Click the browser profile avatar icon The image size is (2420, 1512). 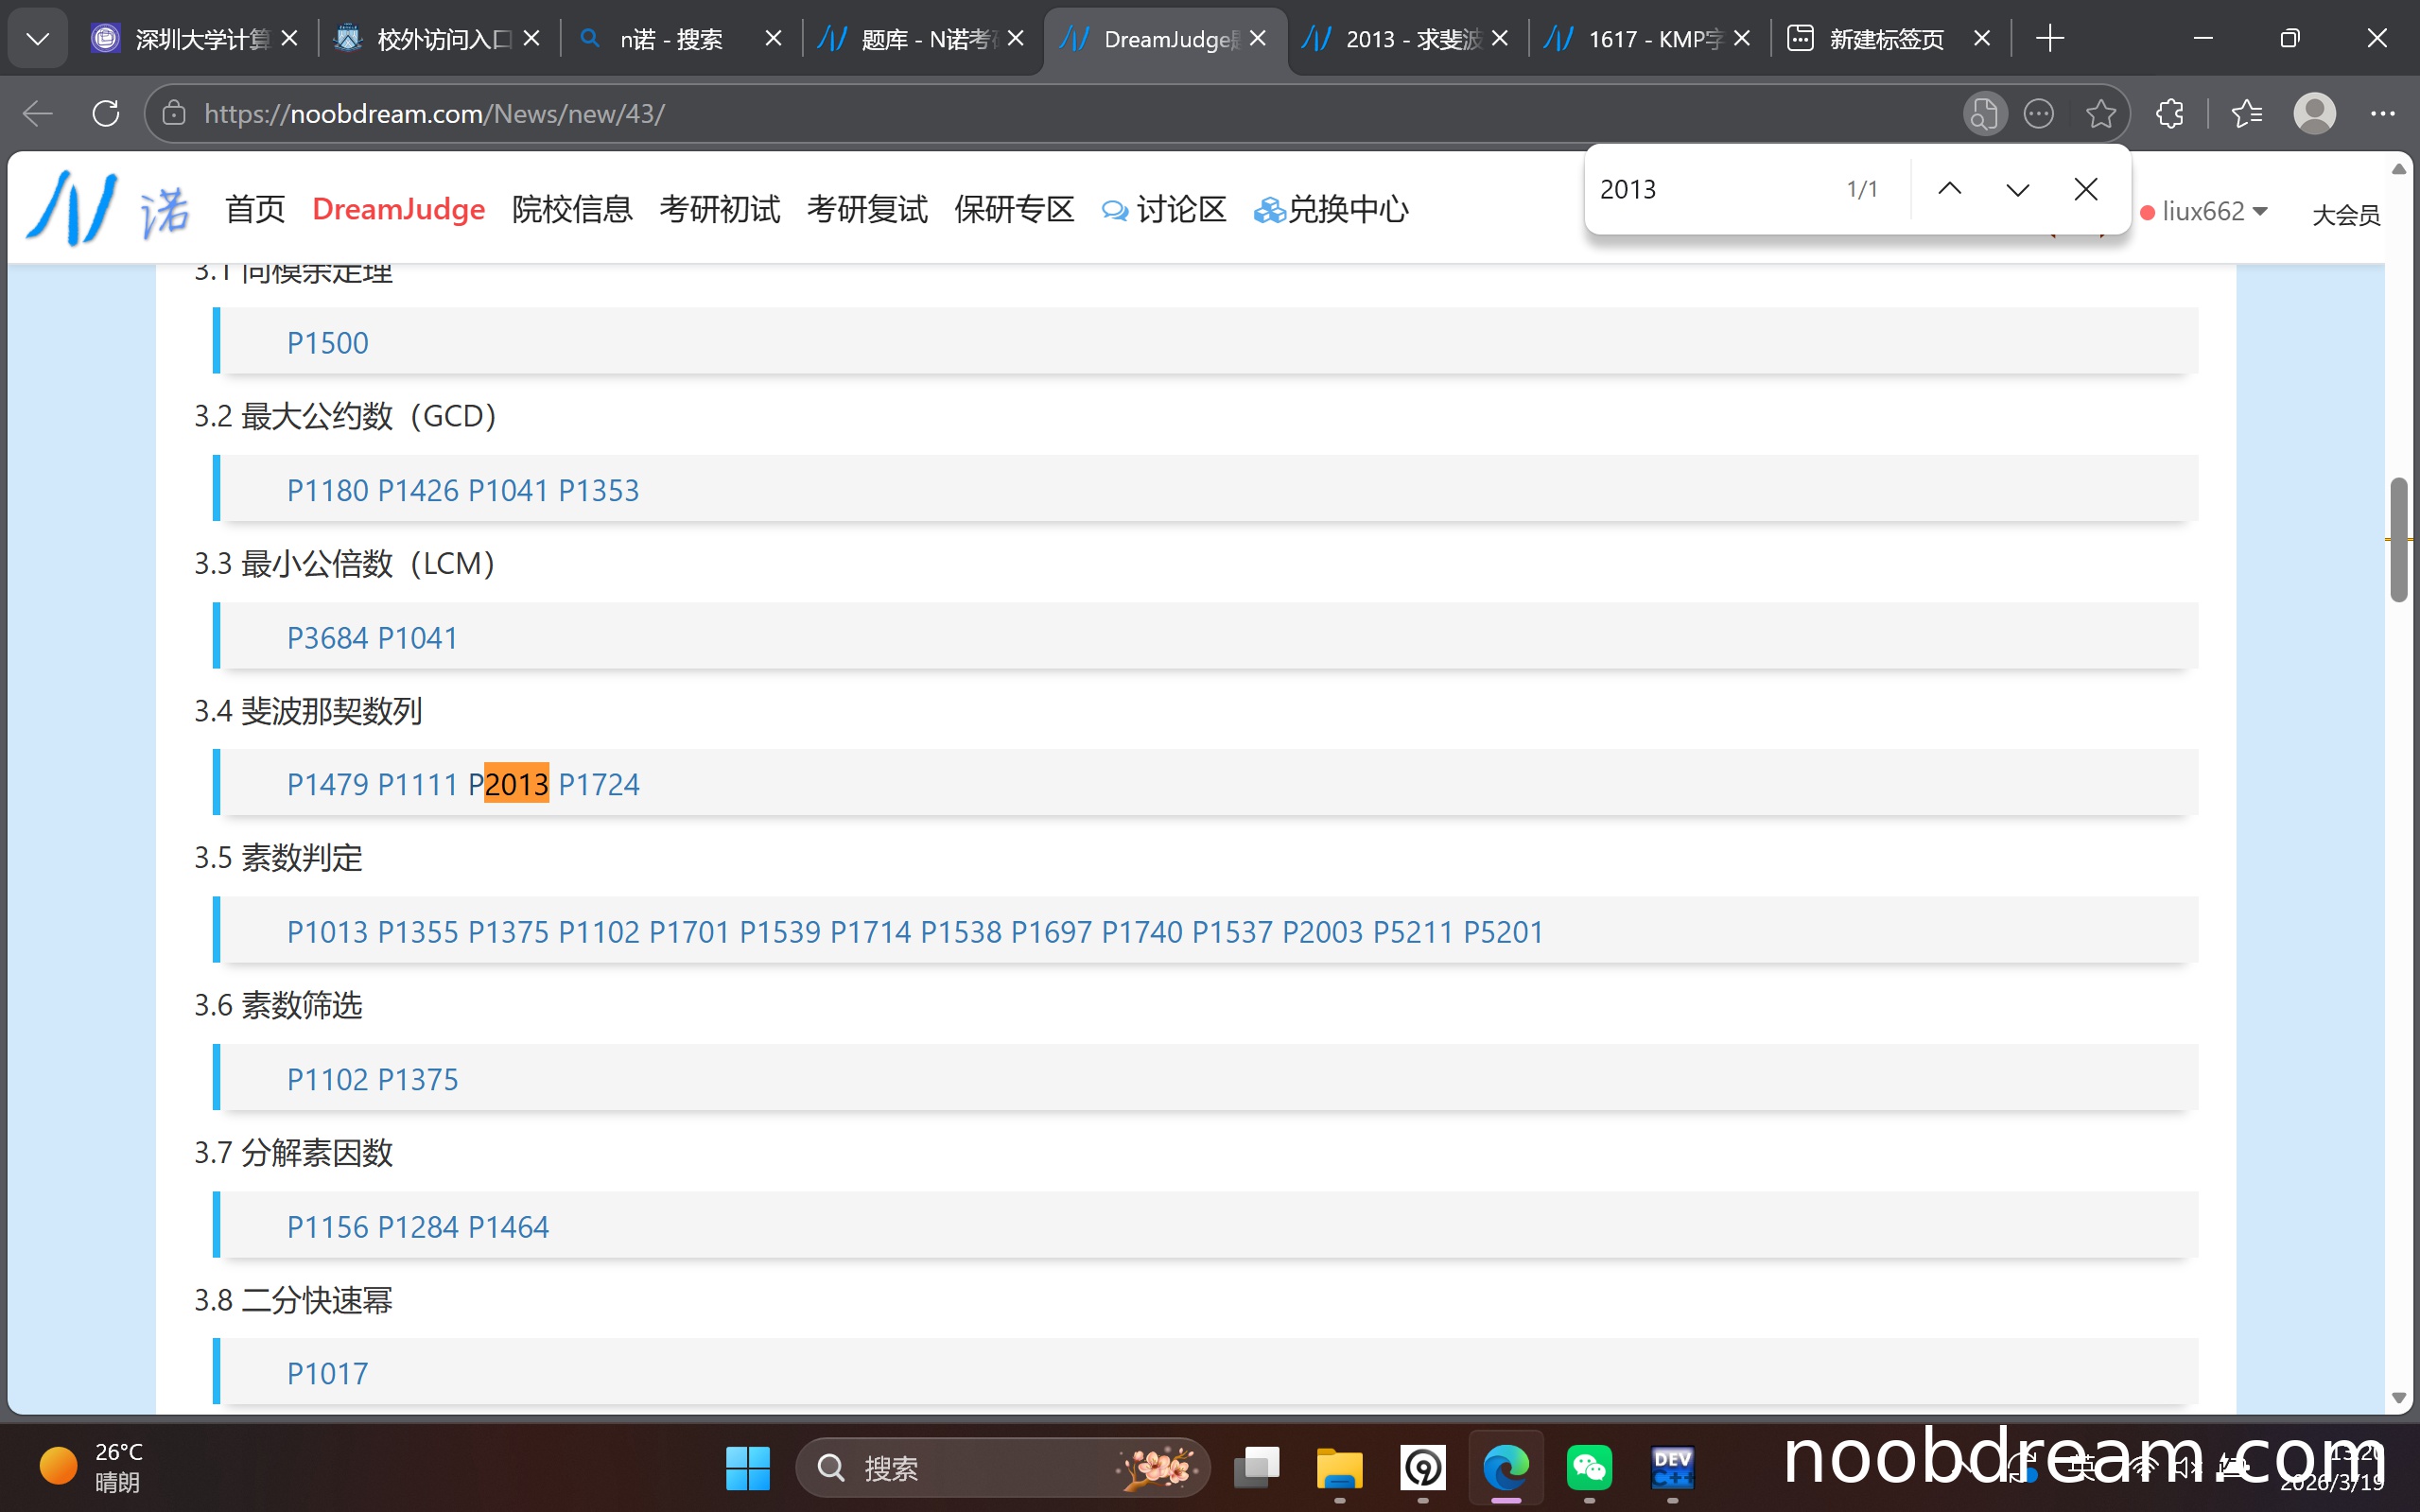2314,113
